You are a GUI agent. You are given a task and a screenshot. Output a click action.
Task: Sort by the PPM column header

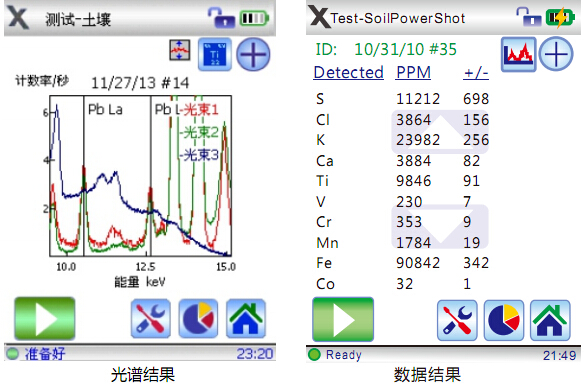click(x=413, y=72)
